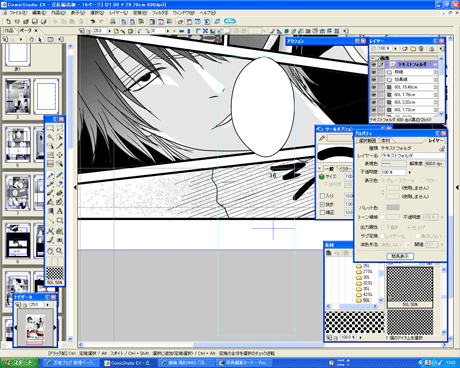This screenshot has height=368, width=460.
Task: Click the Undo arrow in main toolbar
Action: [x=93, y=21]
